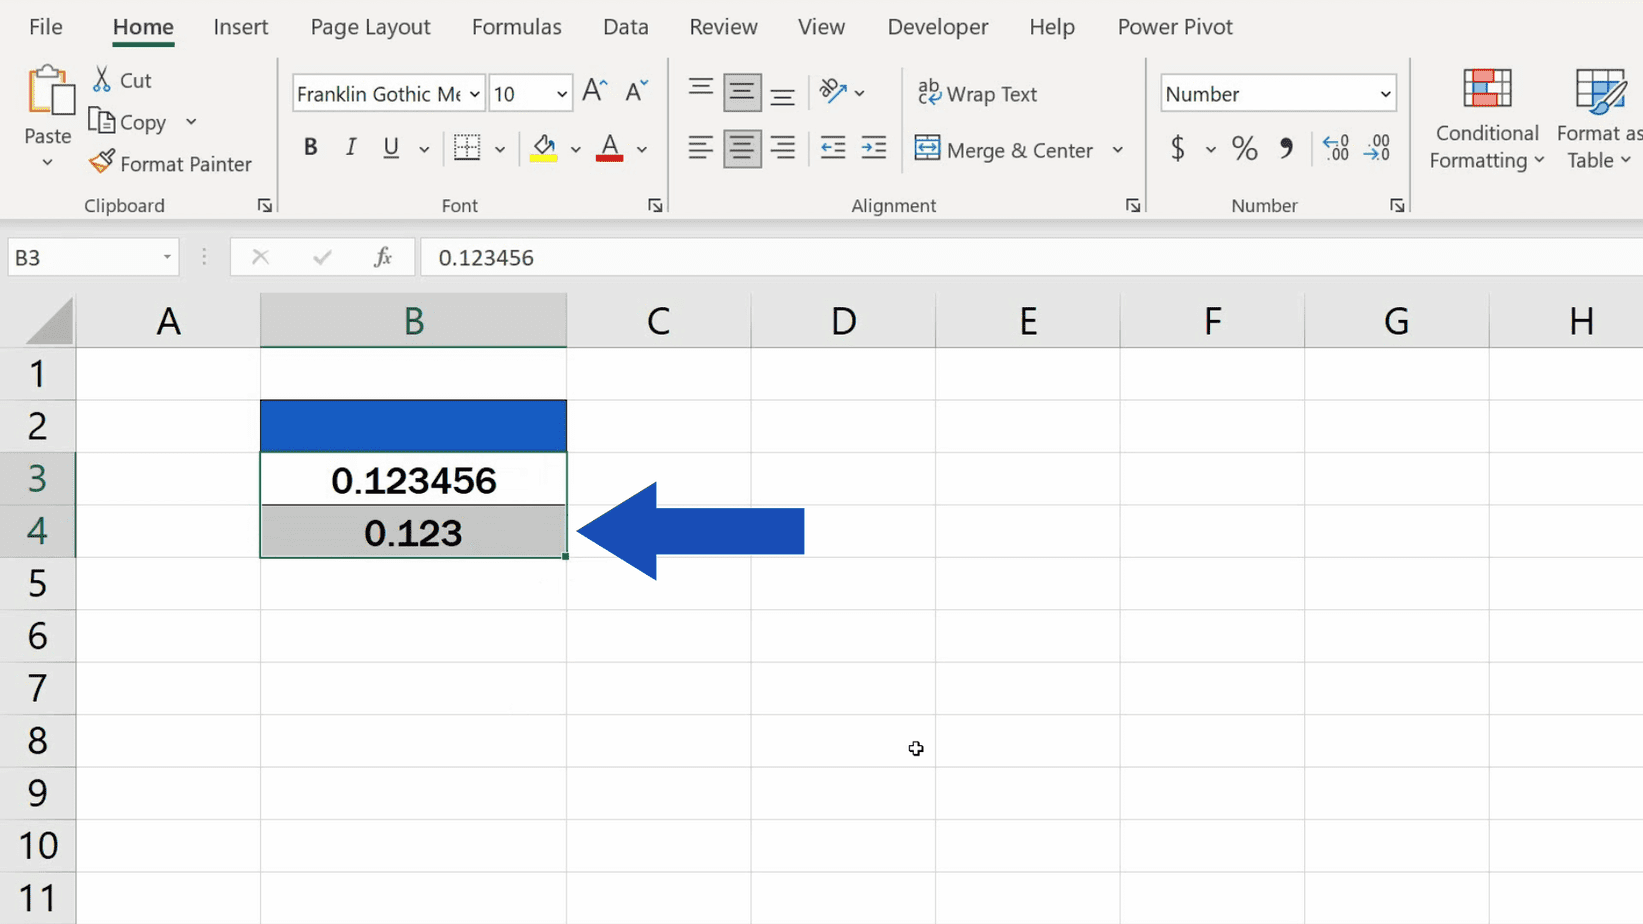The image size is (1643, 924).
Task: Open the Data ribbon tab
Action: coord(625,27)
